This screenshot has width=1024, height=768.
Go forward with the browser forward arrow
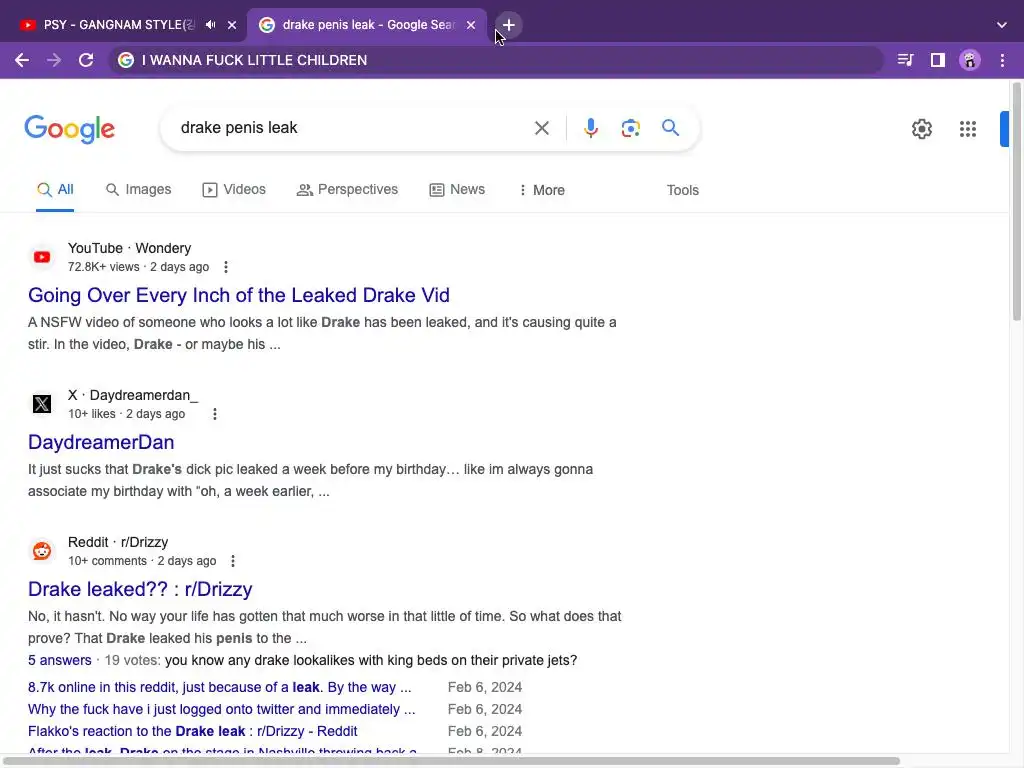click(54, 60)
